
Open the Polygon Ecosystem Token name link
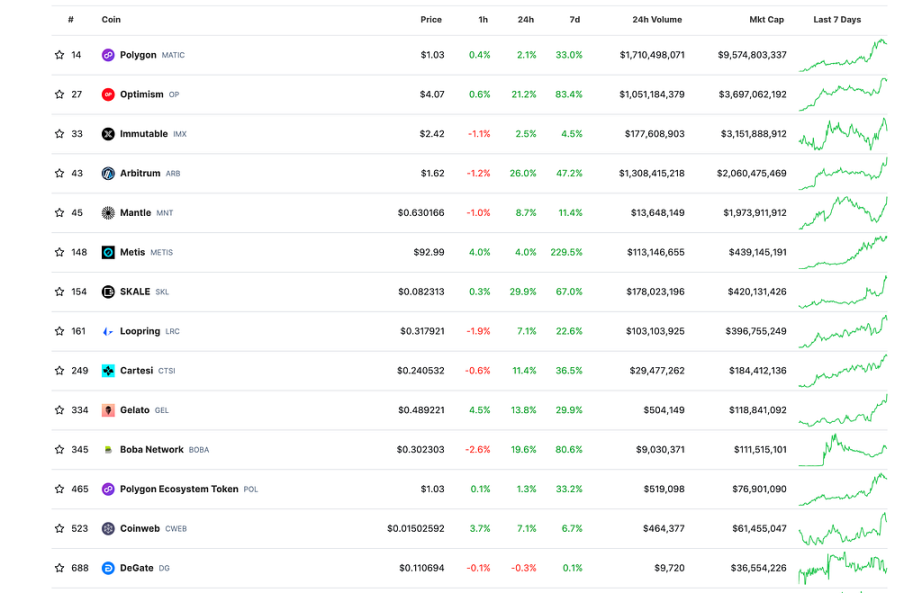(x=179, y=489)
